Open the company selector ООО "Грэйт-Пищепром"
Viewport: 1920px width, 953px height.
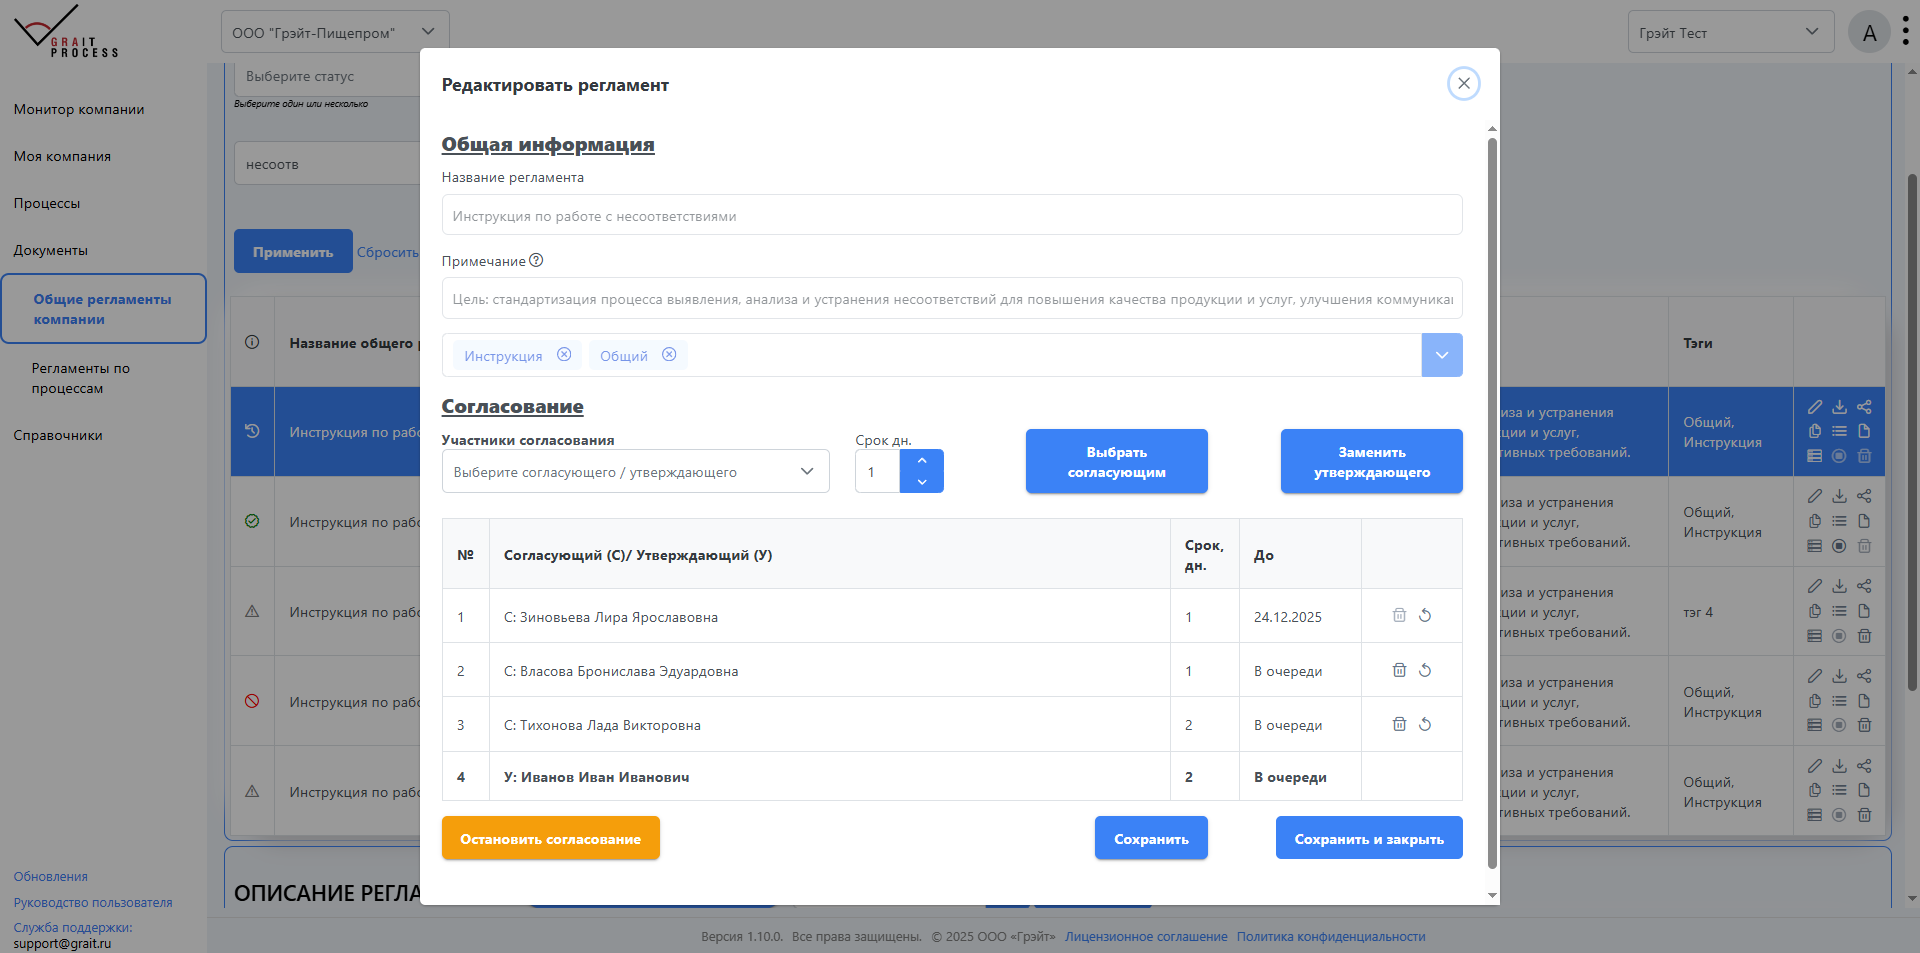[334, 31]
